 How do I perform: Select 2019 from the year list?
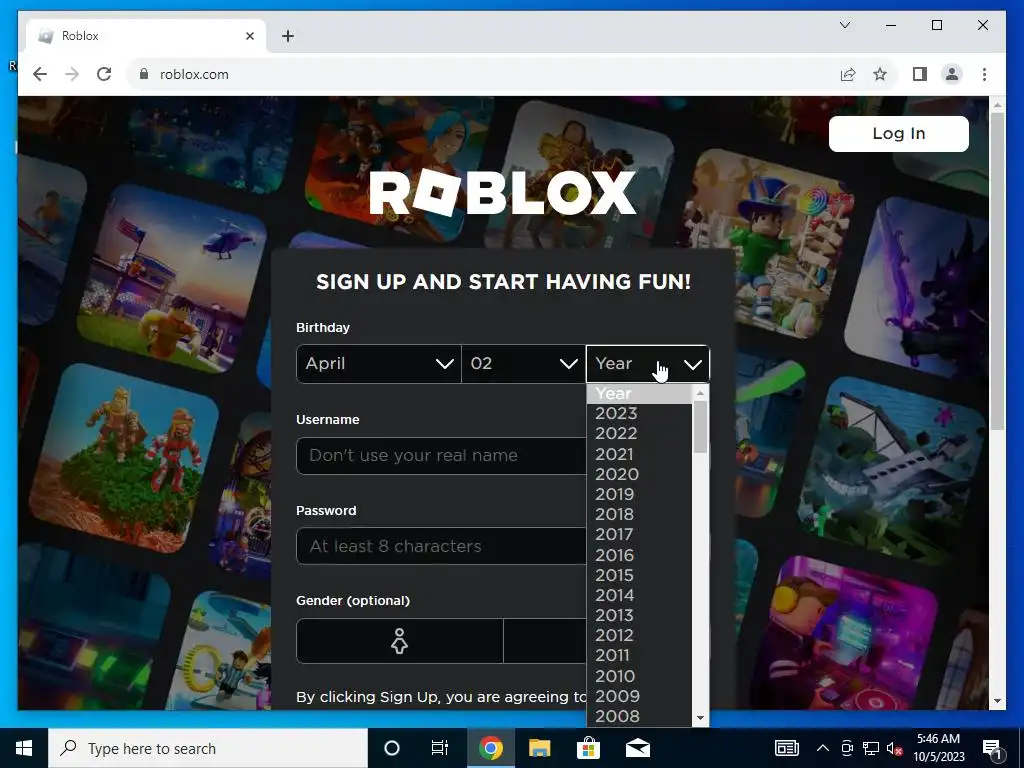[639, 494]
